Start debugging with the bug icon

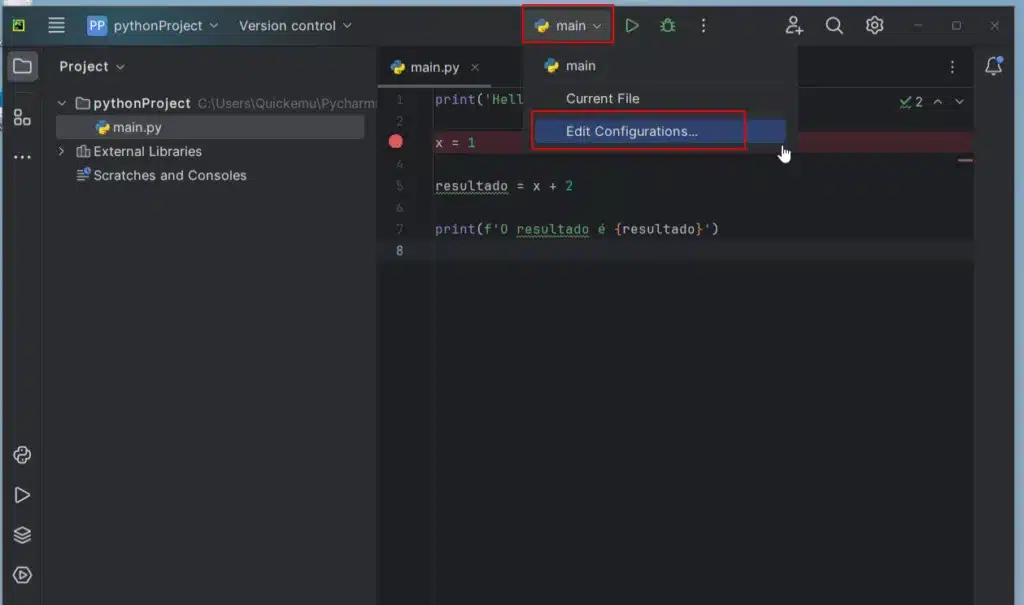667,25
